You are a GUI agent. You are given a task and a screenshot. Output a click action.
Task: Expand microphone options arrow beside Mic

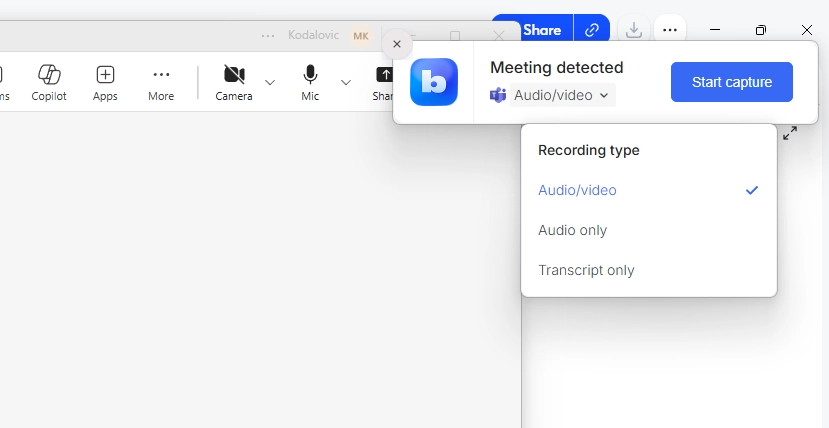point(346,82)
